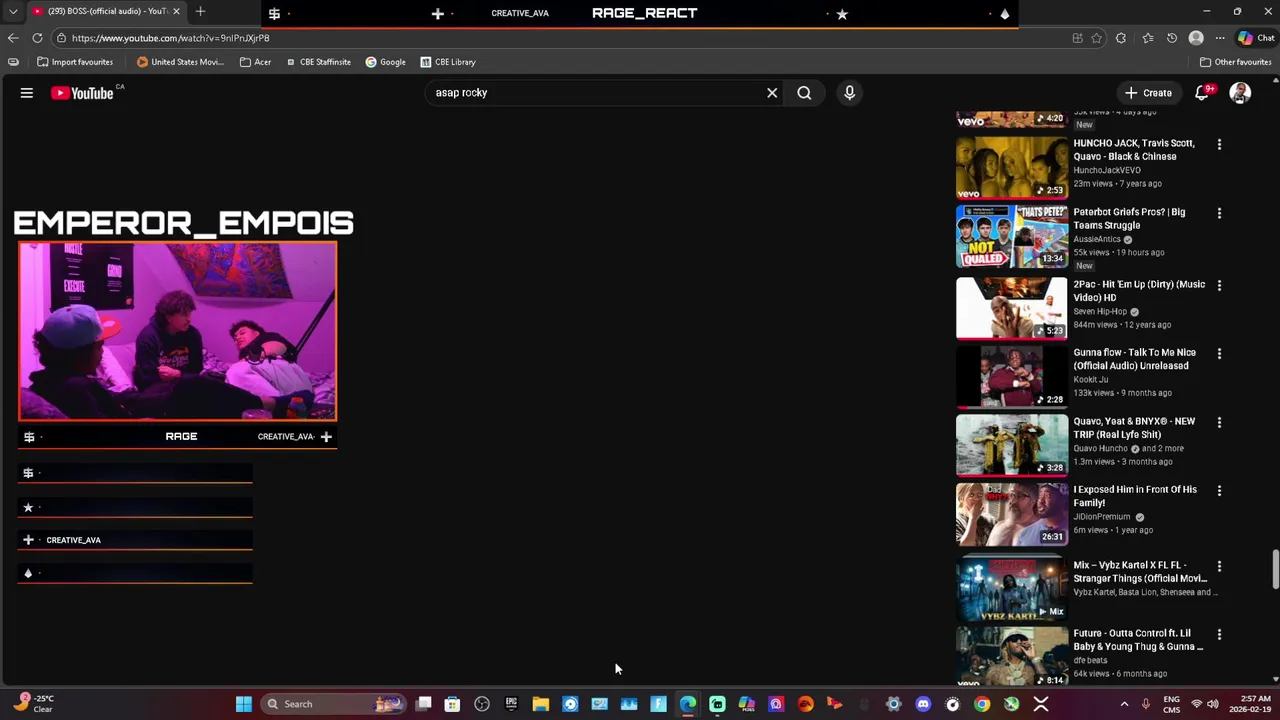The image size is (1280, 720).
Task: Open the favourites bar leading icon
Action: tap(13, 62)
